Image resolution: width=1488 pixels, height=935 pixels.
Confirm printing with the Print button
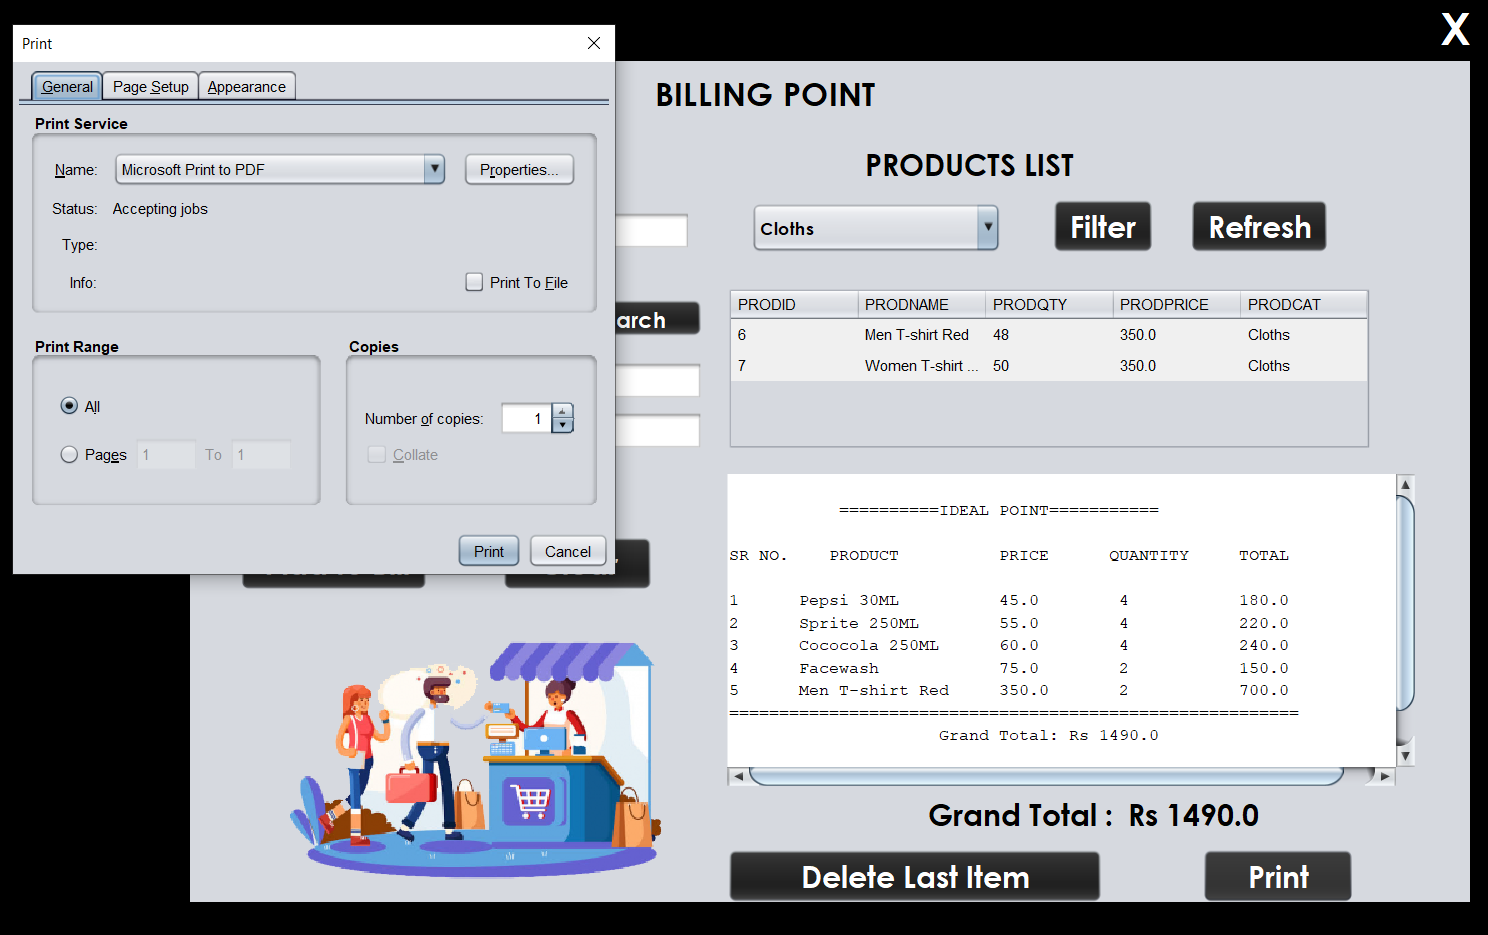tap(488, 550)
